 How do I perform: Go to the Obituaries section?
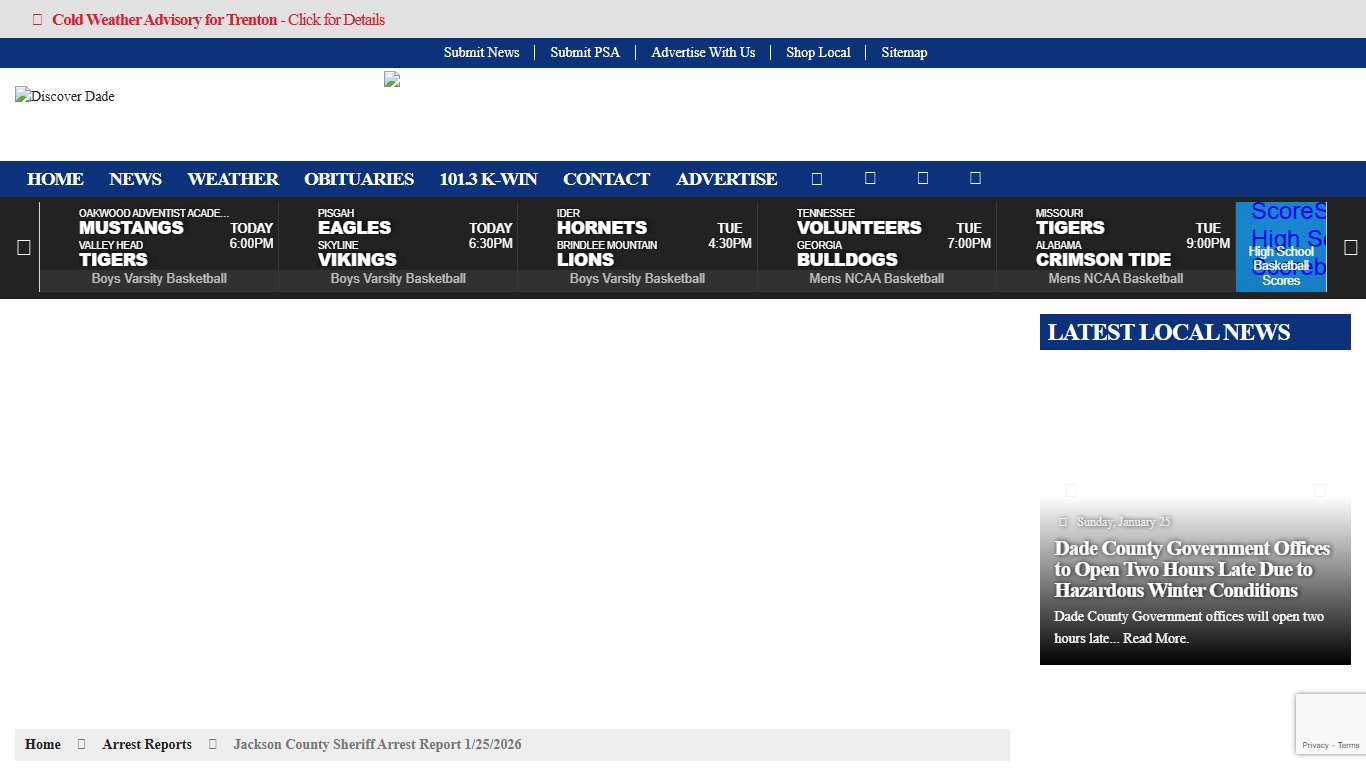pyautogui.click(x=358, y=179)
